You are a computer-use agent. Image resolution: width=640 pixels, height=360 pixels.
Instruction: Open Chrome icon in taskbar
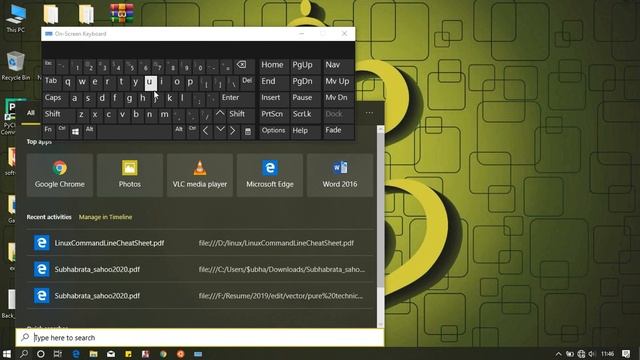pos(163,354)
